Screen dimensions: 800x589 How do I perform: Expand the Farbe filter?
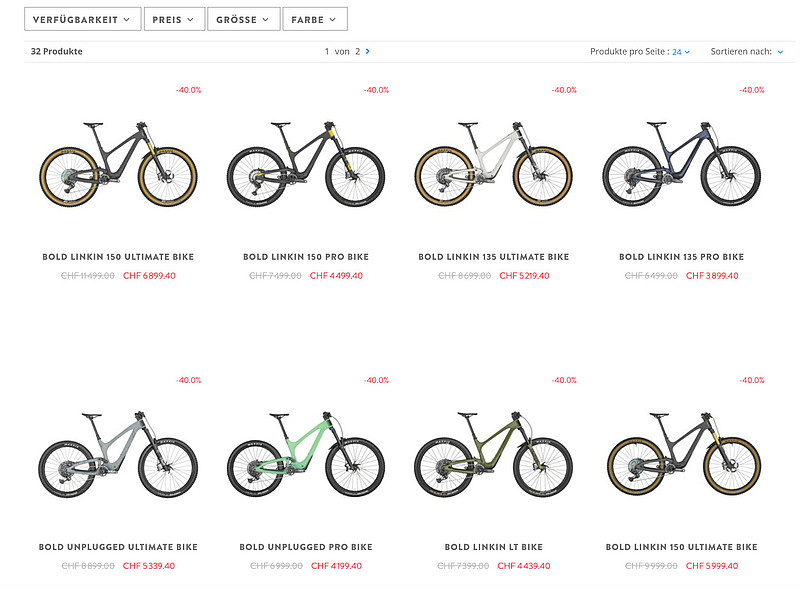(x=314, y=19)
